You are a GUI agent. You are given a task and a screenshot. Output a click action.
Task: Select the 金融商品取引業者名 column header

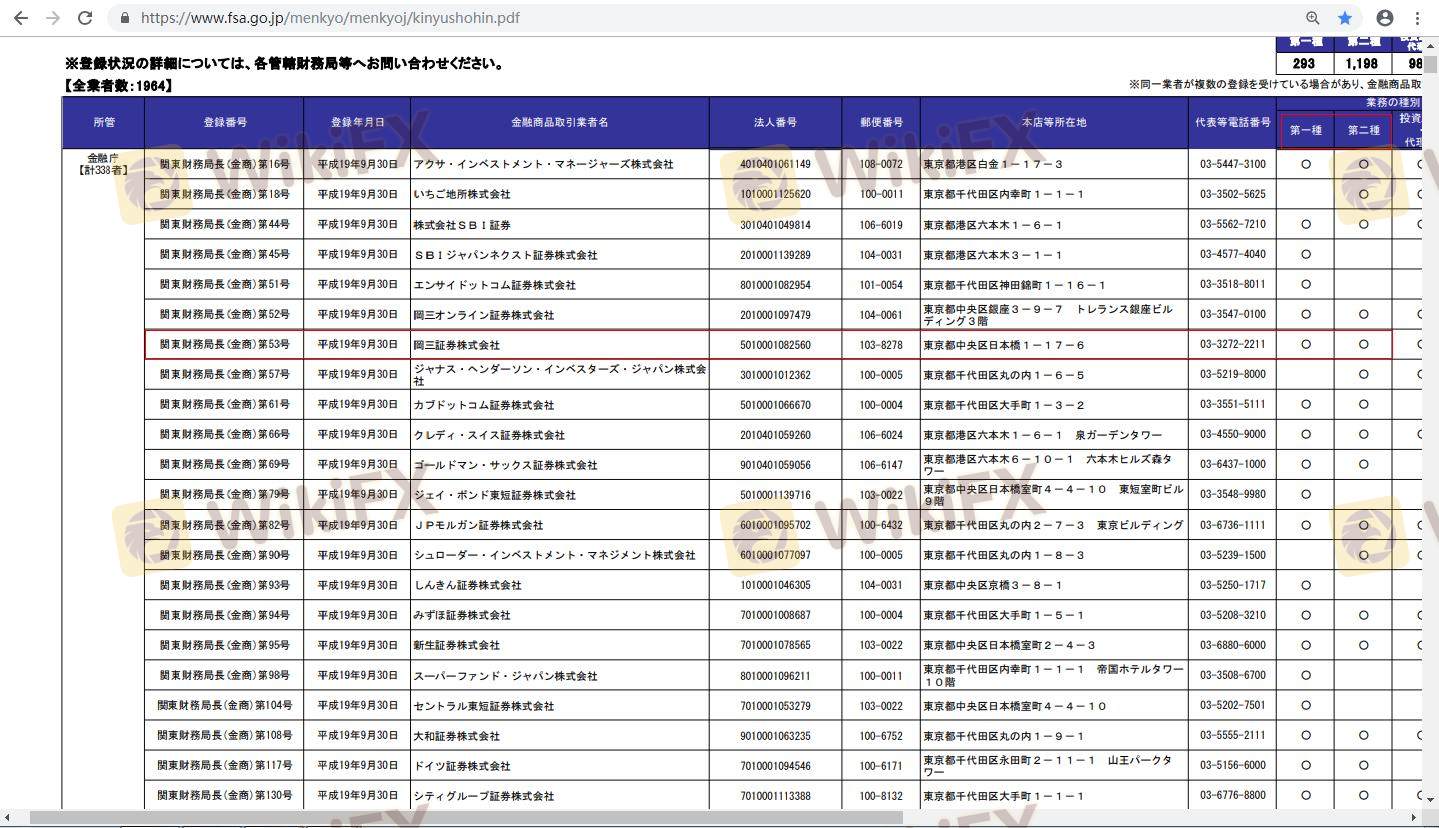point(559,122)
